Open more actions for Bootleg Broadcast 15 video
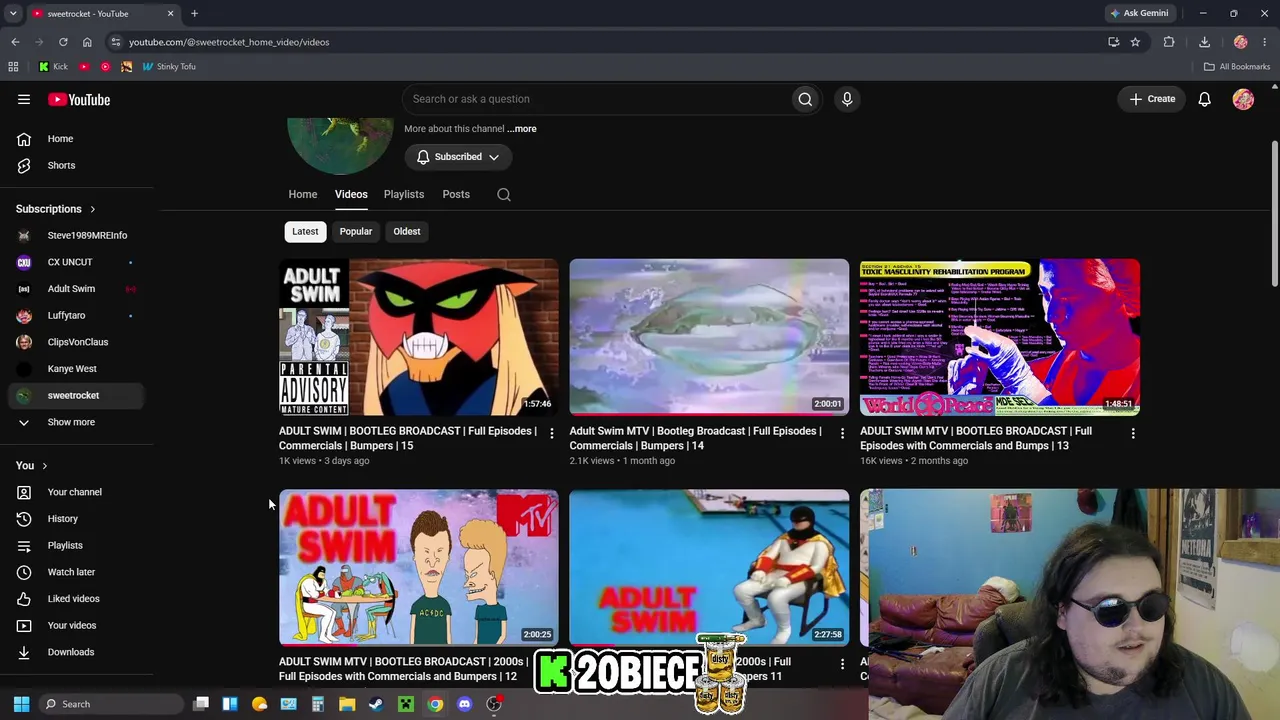The height and width of the screenshot is (720, 1280). click(x=552, y=433)
